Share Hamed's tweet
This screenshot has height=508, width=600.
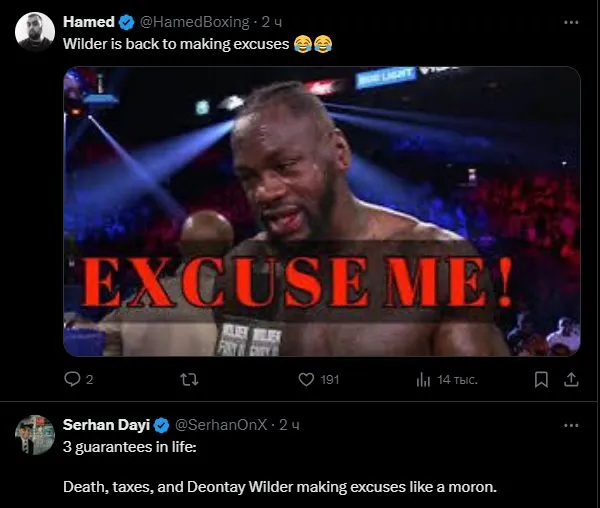click(x=571, y=380)
